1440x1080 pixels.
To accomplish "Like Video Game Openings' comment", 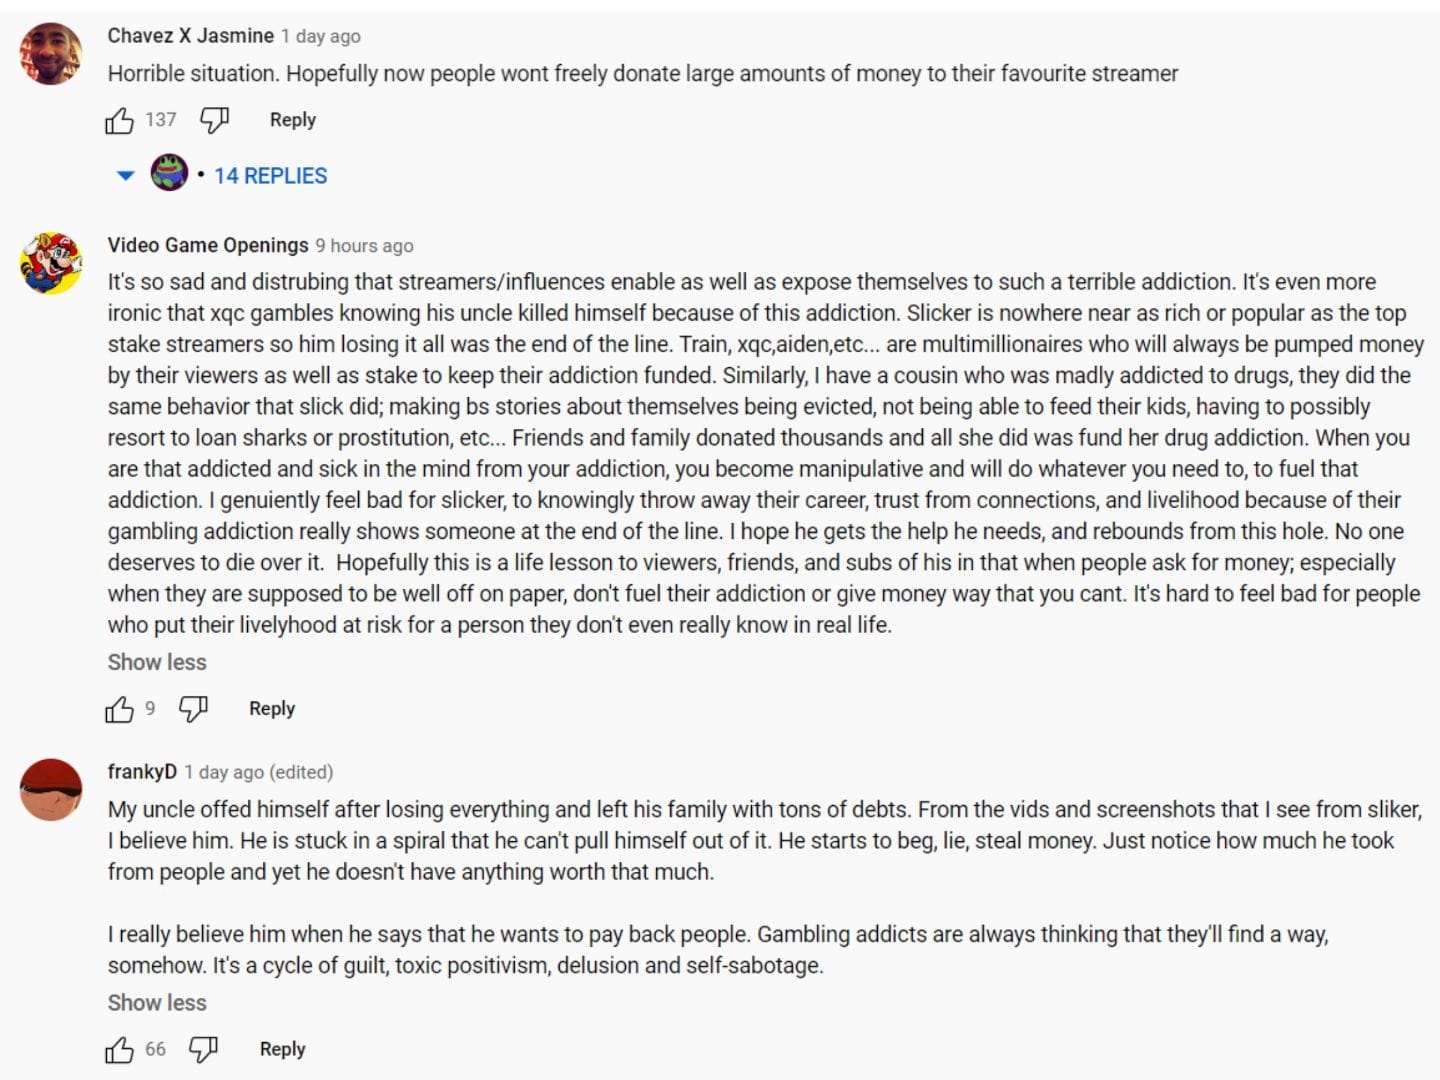I will tap(120, 710).
